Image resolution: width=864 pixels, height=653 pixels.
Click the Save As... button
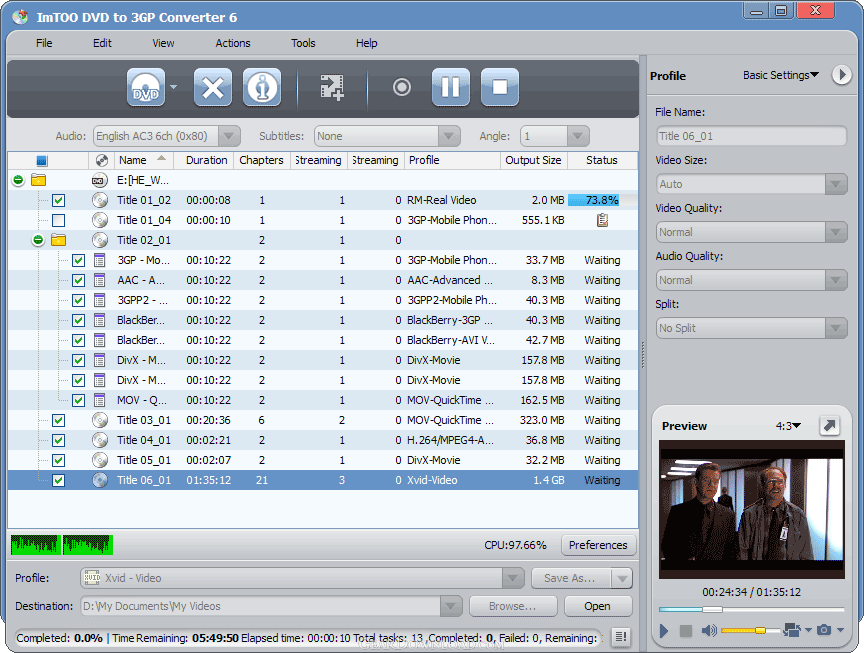click(570, 578)
